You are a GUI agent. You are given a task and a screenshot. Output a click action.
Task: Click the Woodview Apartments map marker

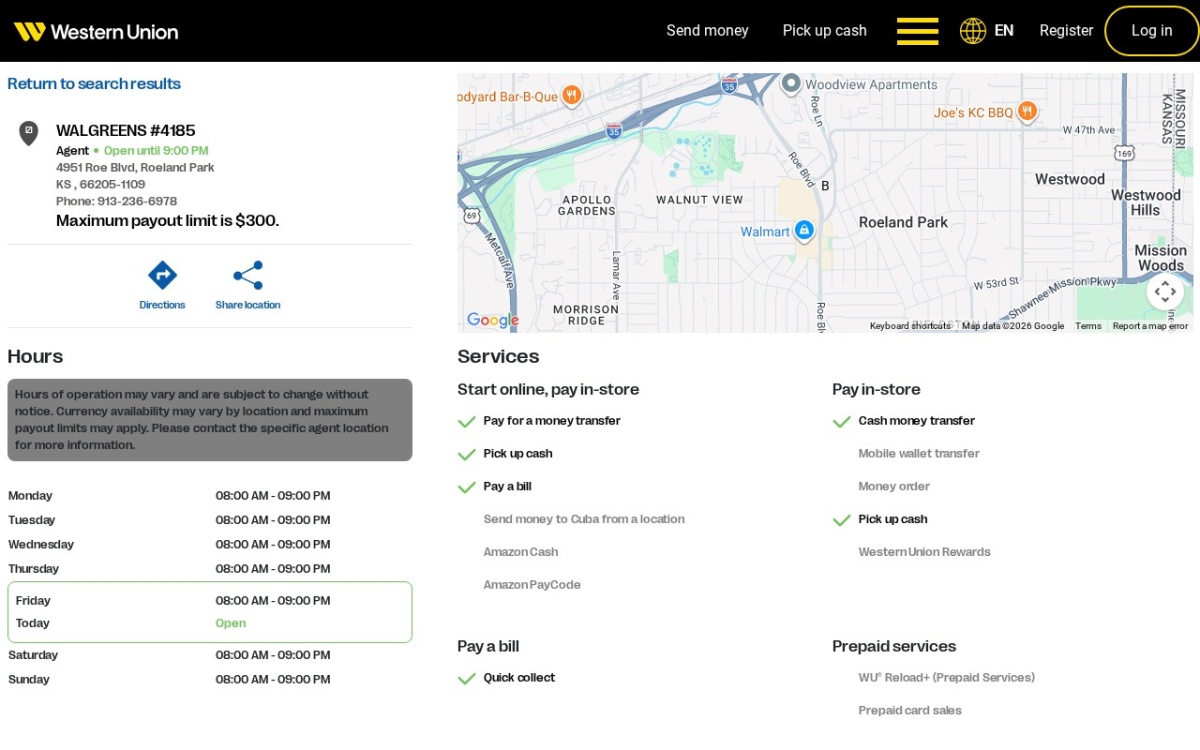click(791, 83)
